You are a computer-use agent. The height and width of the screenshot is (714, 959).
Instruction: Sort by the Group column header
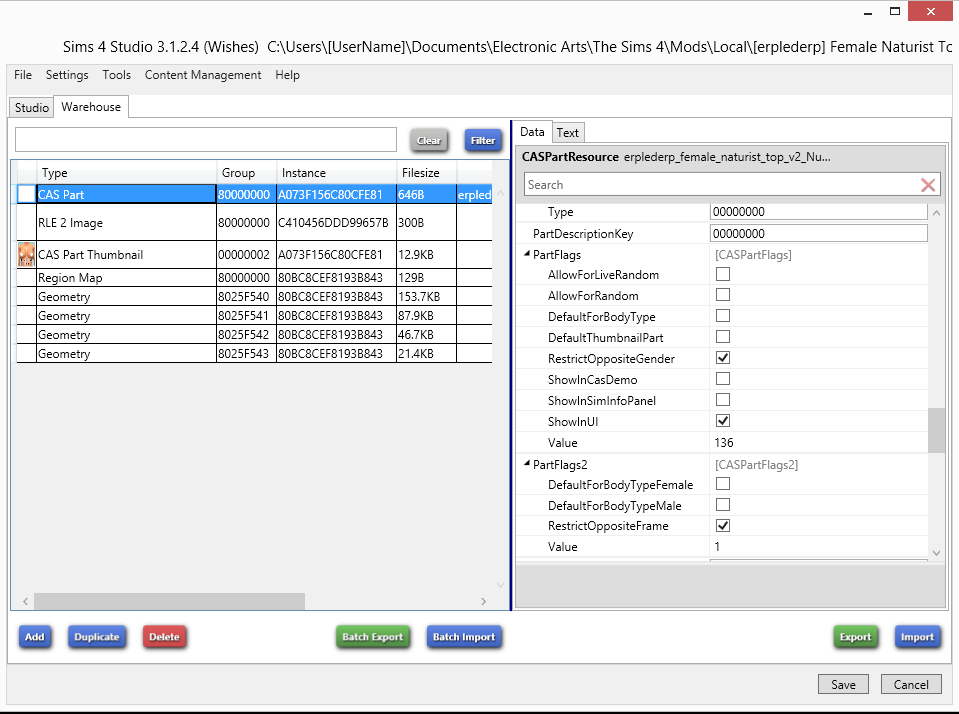point(246,173)
